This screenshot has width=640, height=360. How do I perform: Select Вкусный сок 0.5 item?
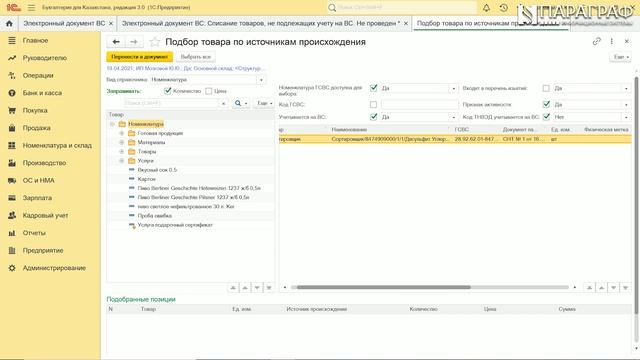157,170
